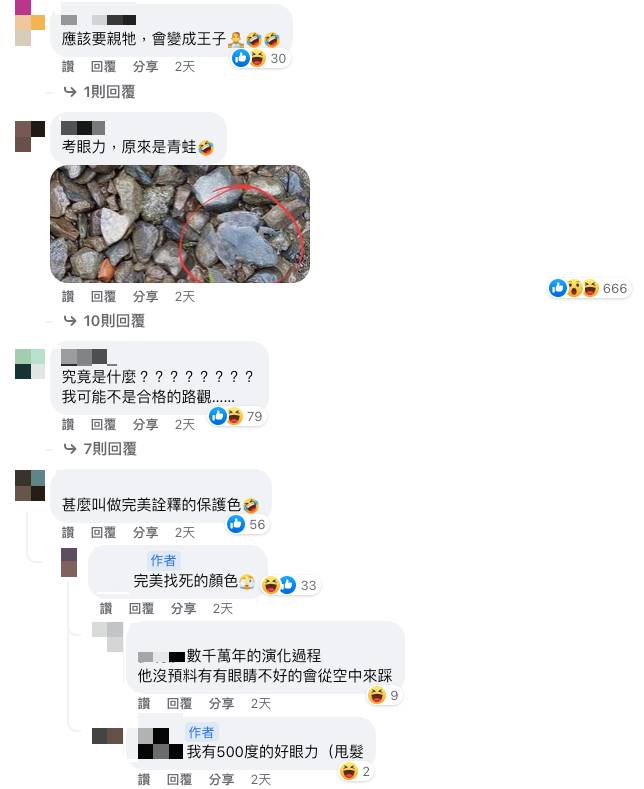
Task: Click the thumbs-up reaction icon beside 56
Action: [235, 524]
